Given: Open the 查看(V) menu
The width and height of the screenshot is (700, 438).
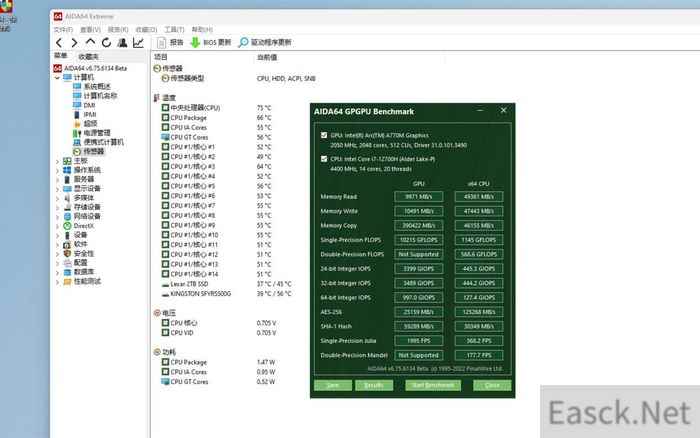Looking at the screenshot, I should click(91, 29).
